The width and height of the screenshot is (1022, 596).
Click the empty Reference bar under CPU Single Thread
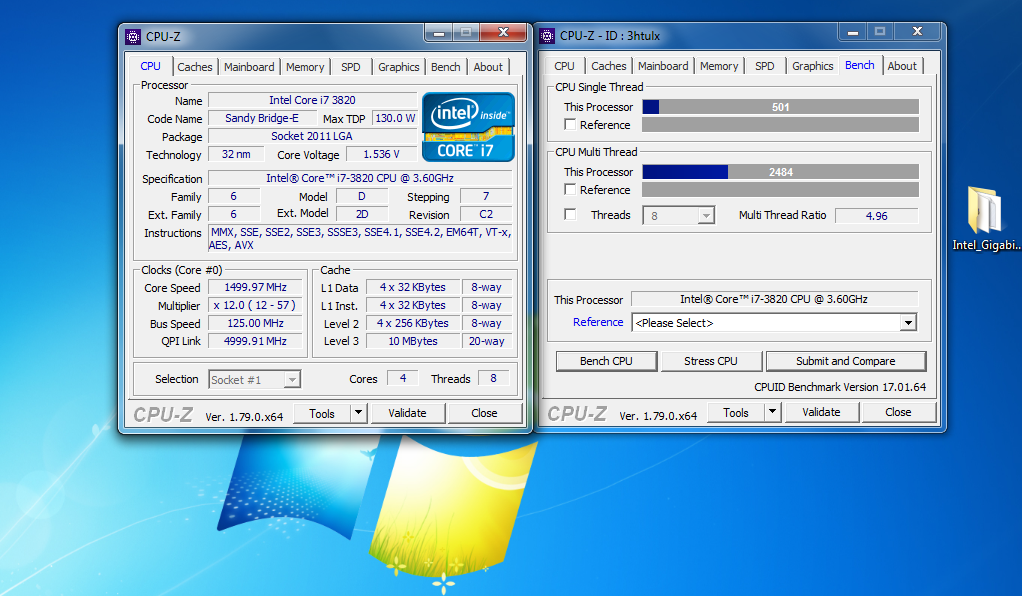781,125
